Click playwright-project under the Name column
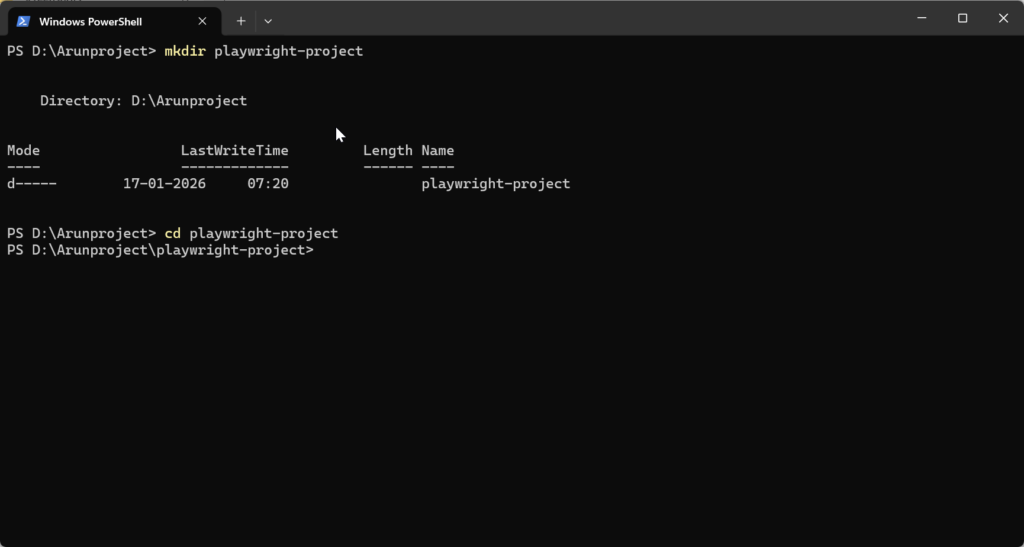Viewport: 1024px width, 547px height. point(496,184)
